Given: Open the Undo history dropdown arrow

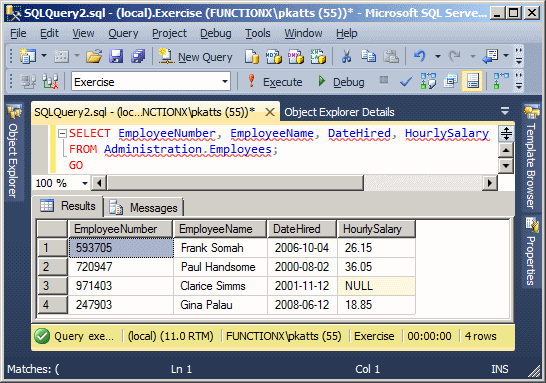Looking at the screenshot, I should point(438,56).
